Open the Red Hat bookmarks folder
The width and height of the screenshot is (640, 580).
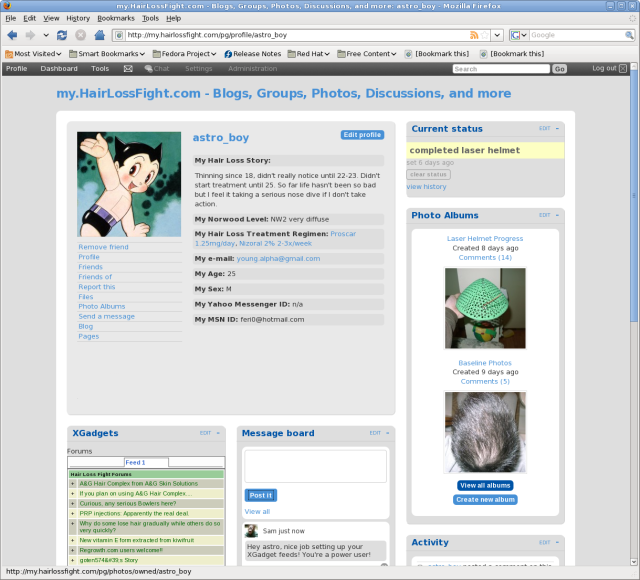click(309, 54)
